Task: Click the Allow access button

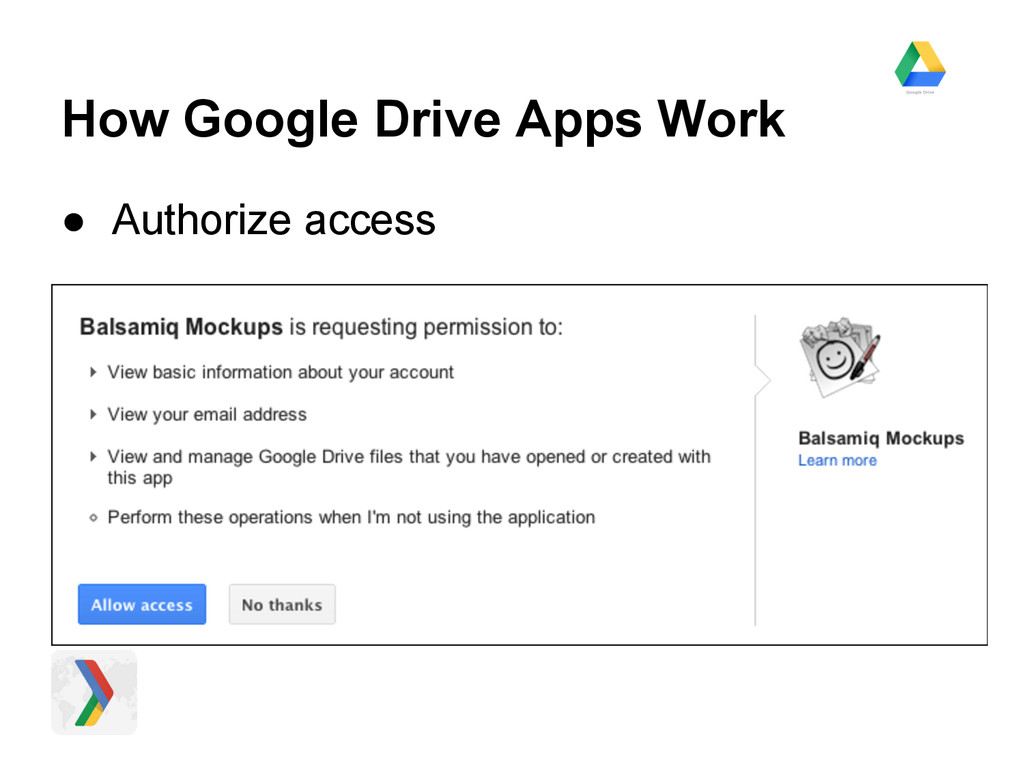Action: point(142,604)
